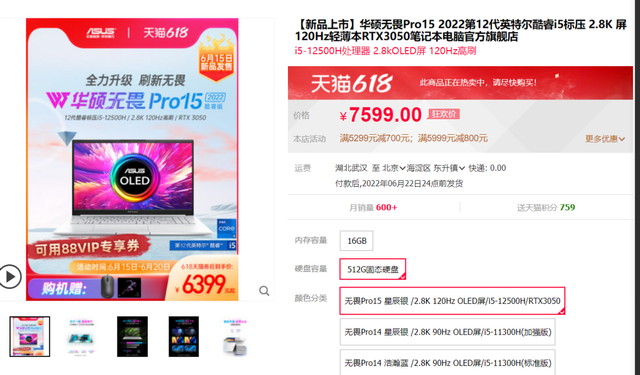Click the 满5299元减700元 shop promotion text
The width and height of the screenshot is (640, 375).
pos(375,138)
